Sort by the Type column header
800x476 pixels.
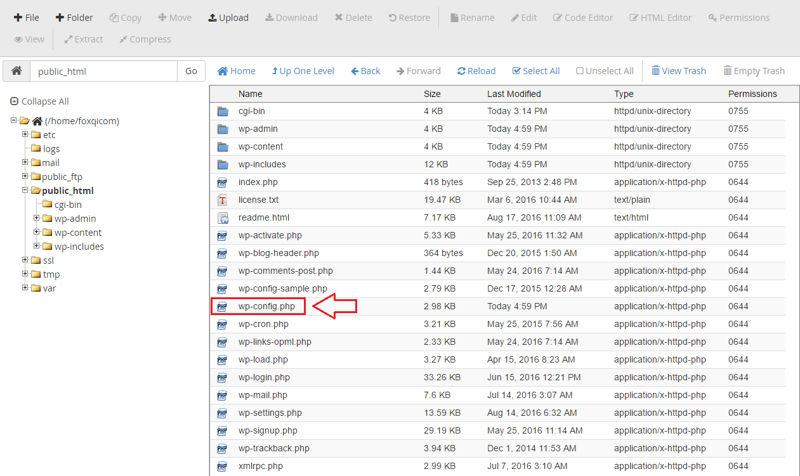tap(623, 94)
